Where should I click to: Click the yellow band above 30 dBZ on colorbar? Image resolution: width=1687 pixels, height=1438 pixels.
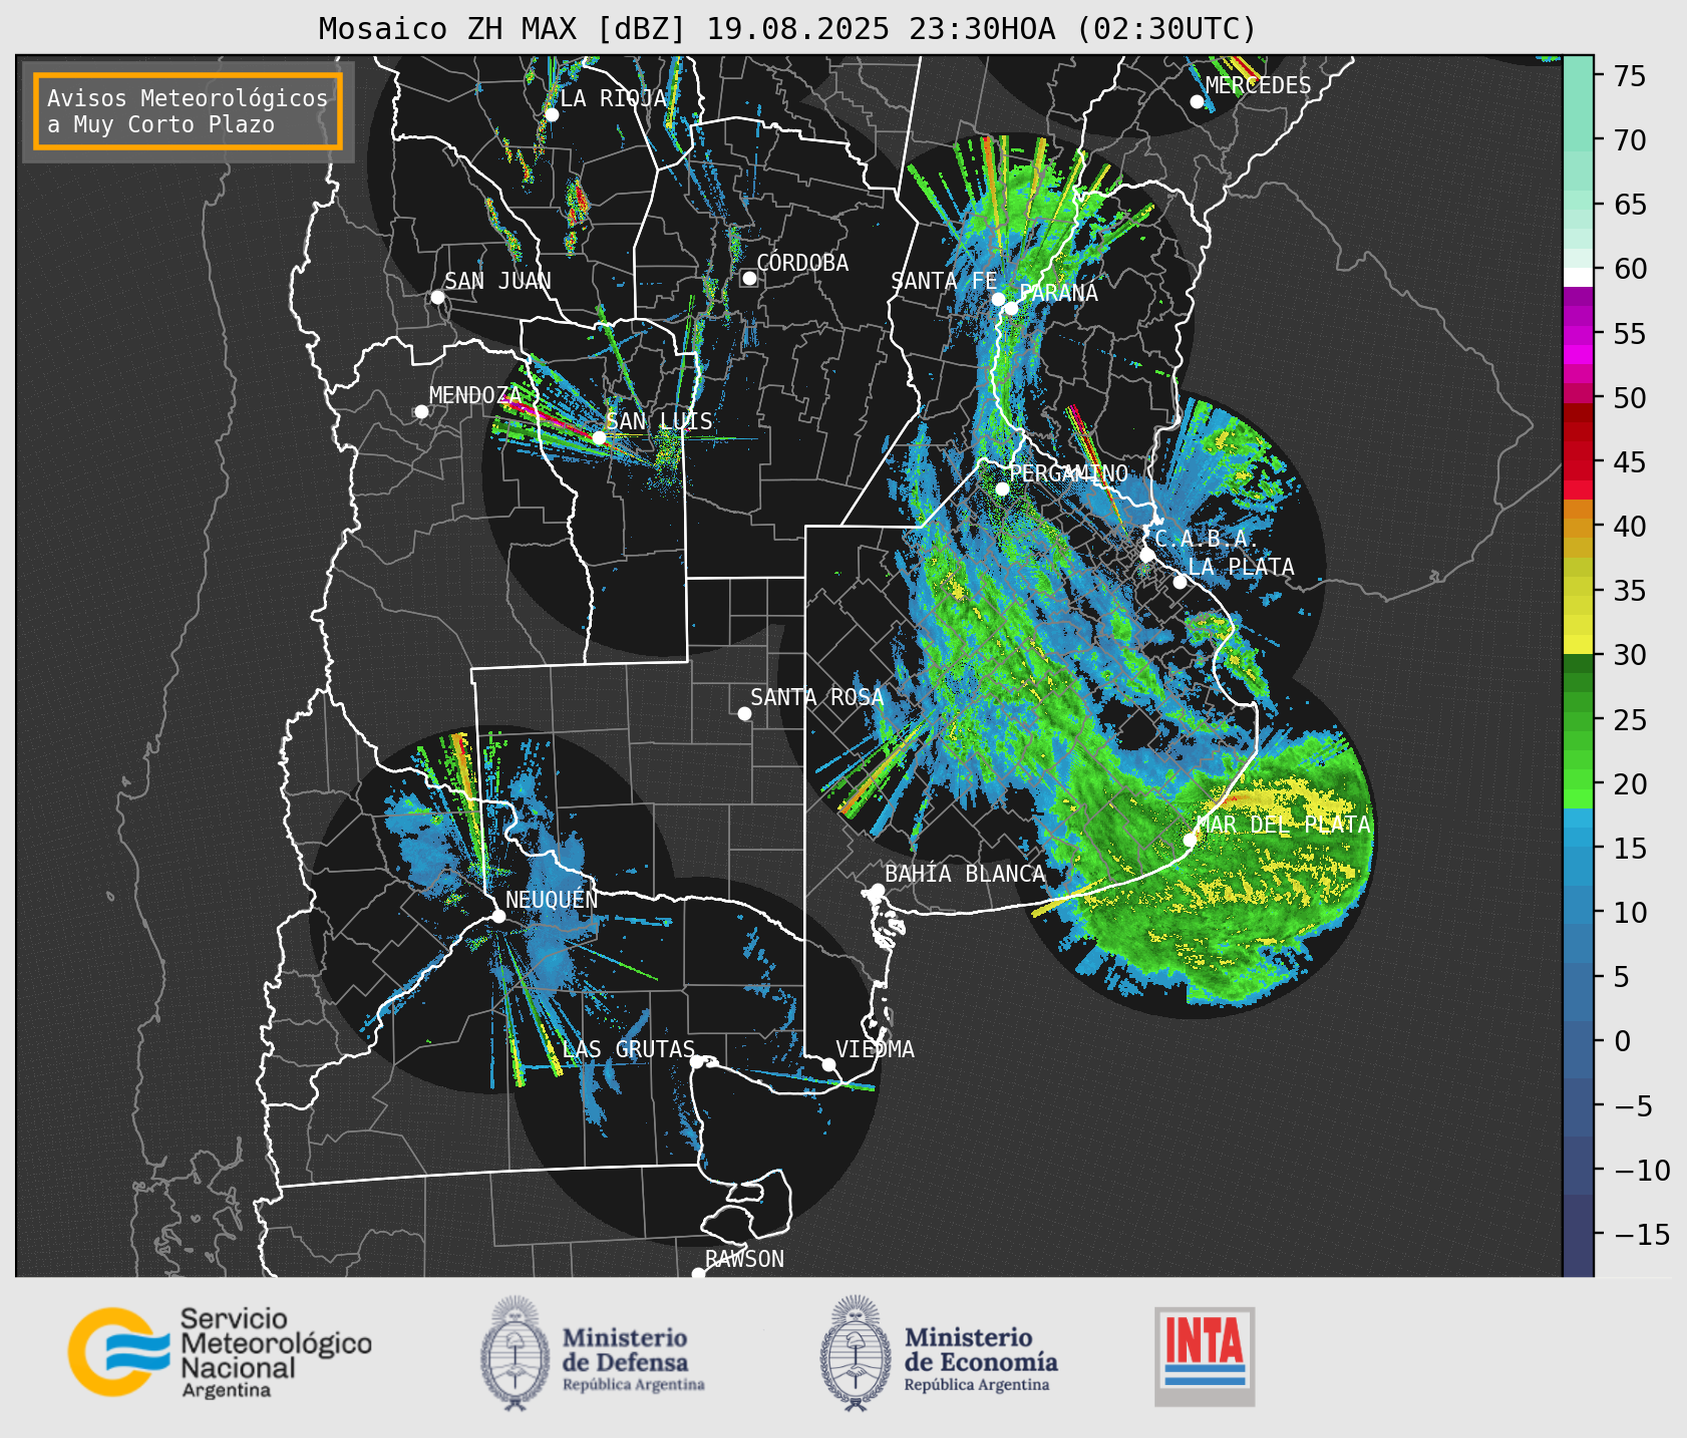1578,644
